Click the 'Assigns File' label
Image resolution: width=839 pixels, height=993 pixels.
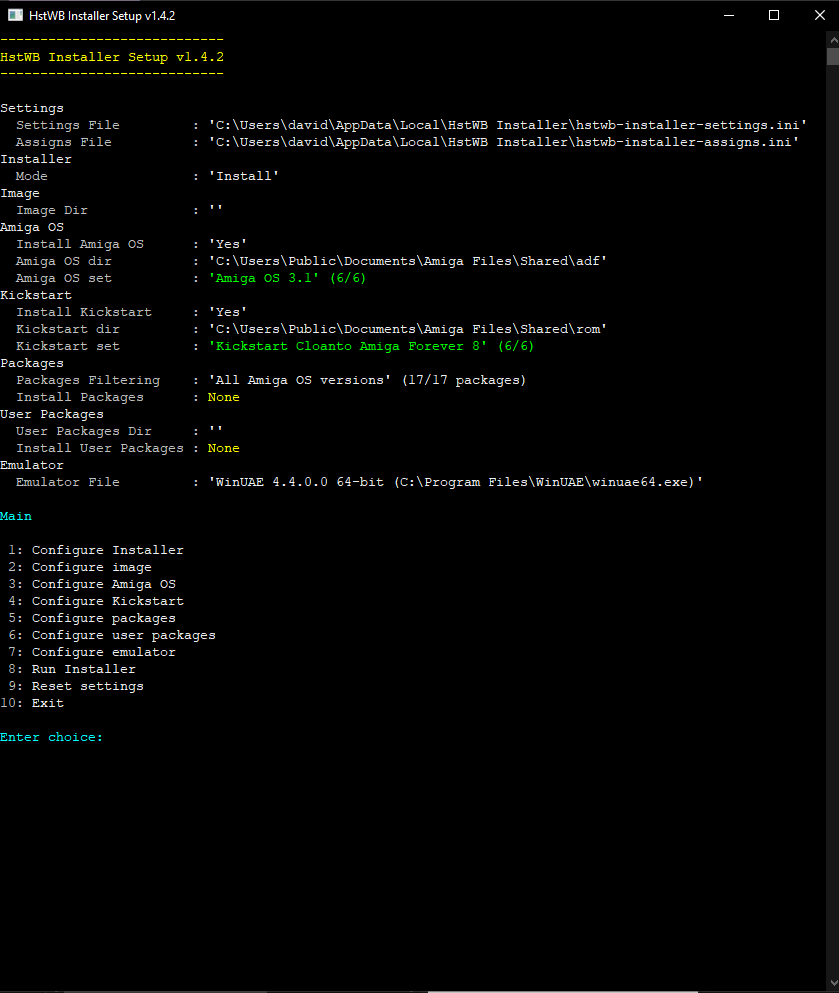point(63,142)
